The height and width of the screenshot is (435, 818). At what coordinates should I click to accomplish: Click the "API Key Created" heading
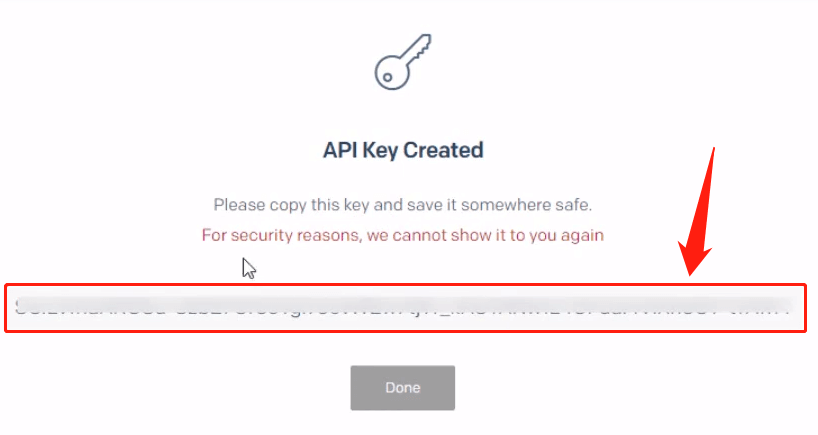click(x=403, y=150)
